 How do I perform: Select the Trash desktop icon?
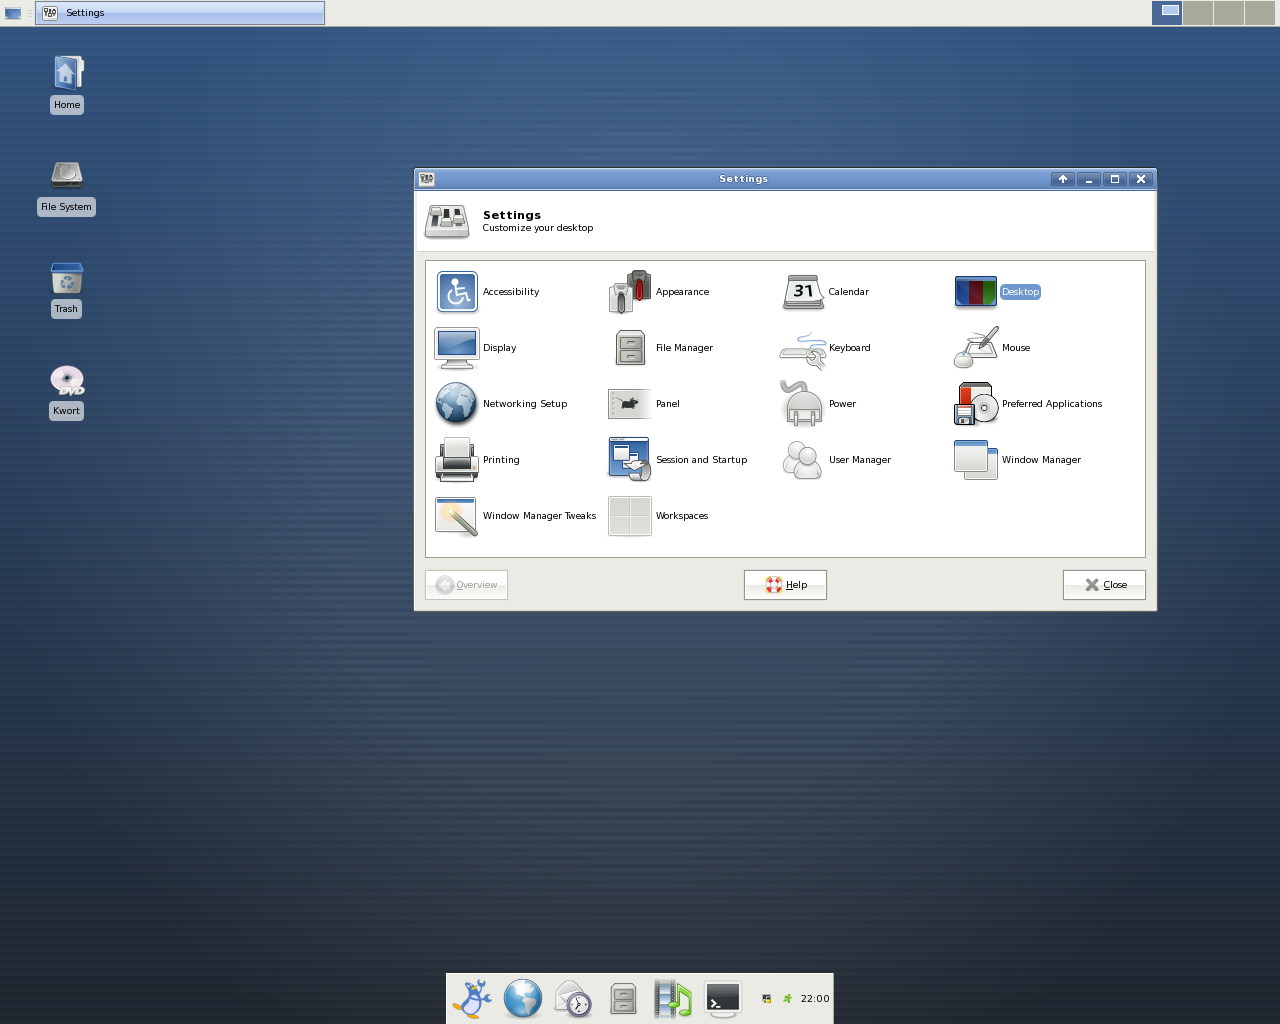coord(67,278)
